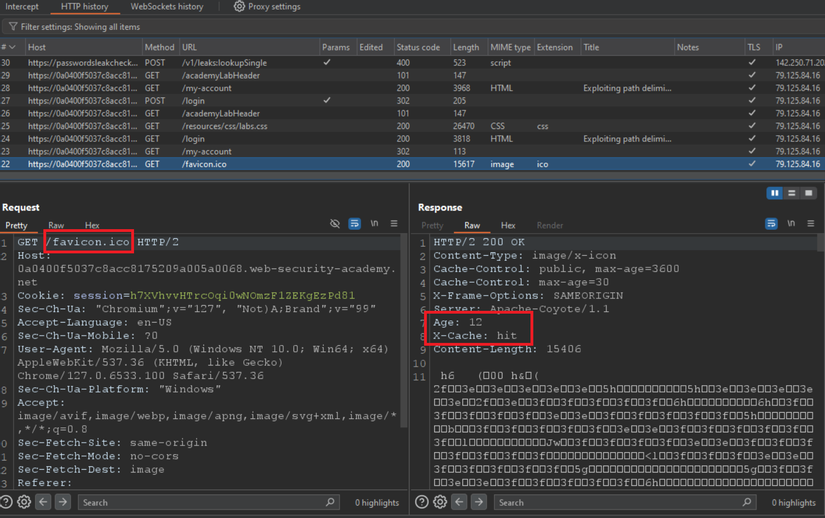Screen dimensions: 825x518
Task: Toggle word wrap in Response panel
Action: (771, 224)
